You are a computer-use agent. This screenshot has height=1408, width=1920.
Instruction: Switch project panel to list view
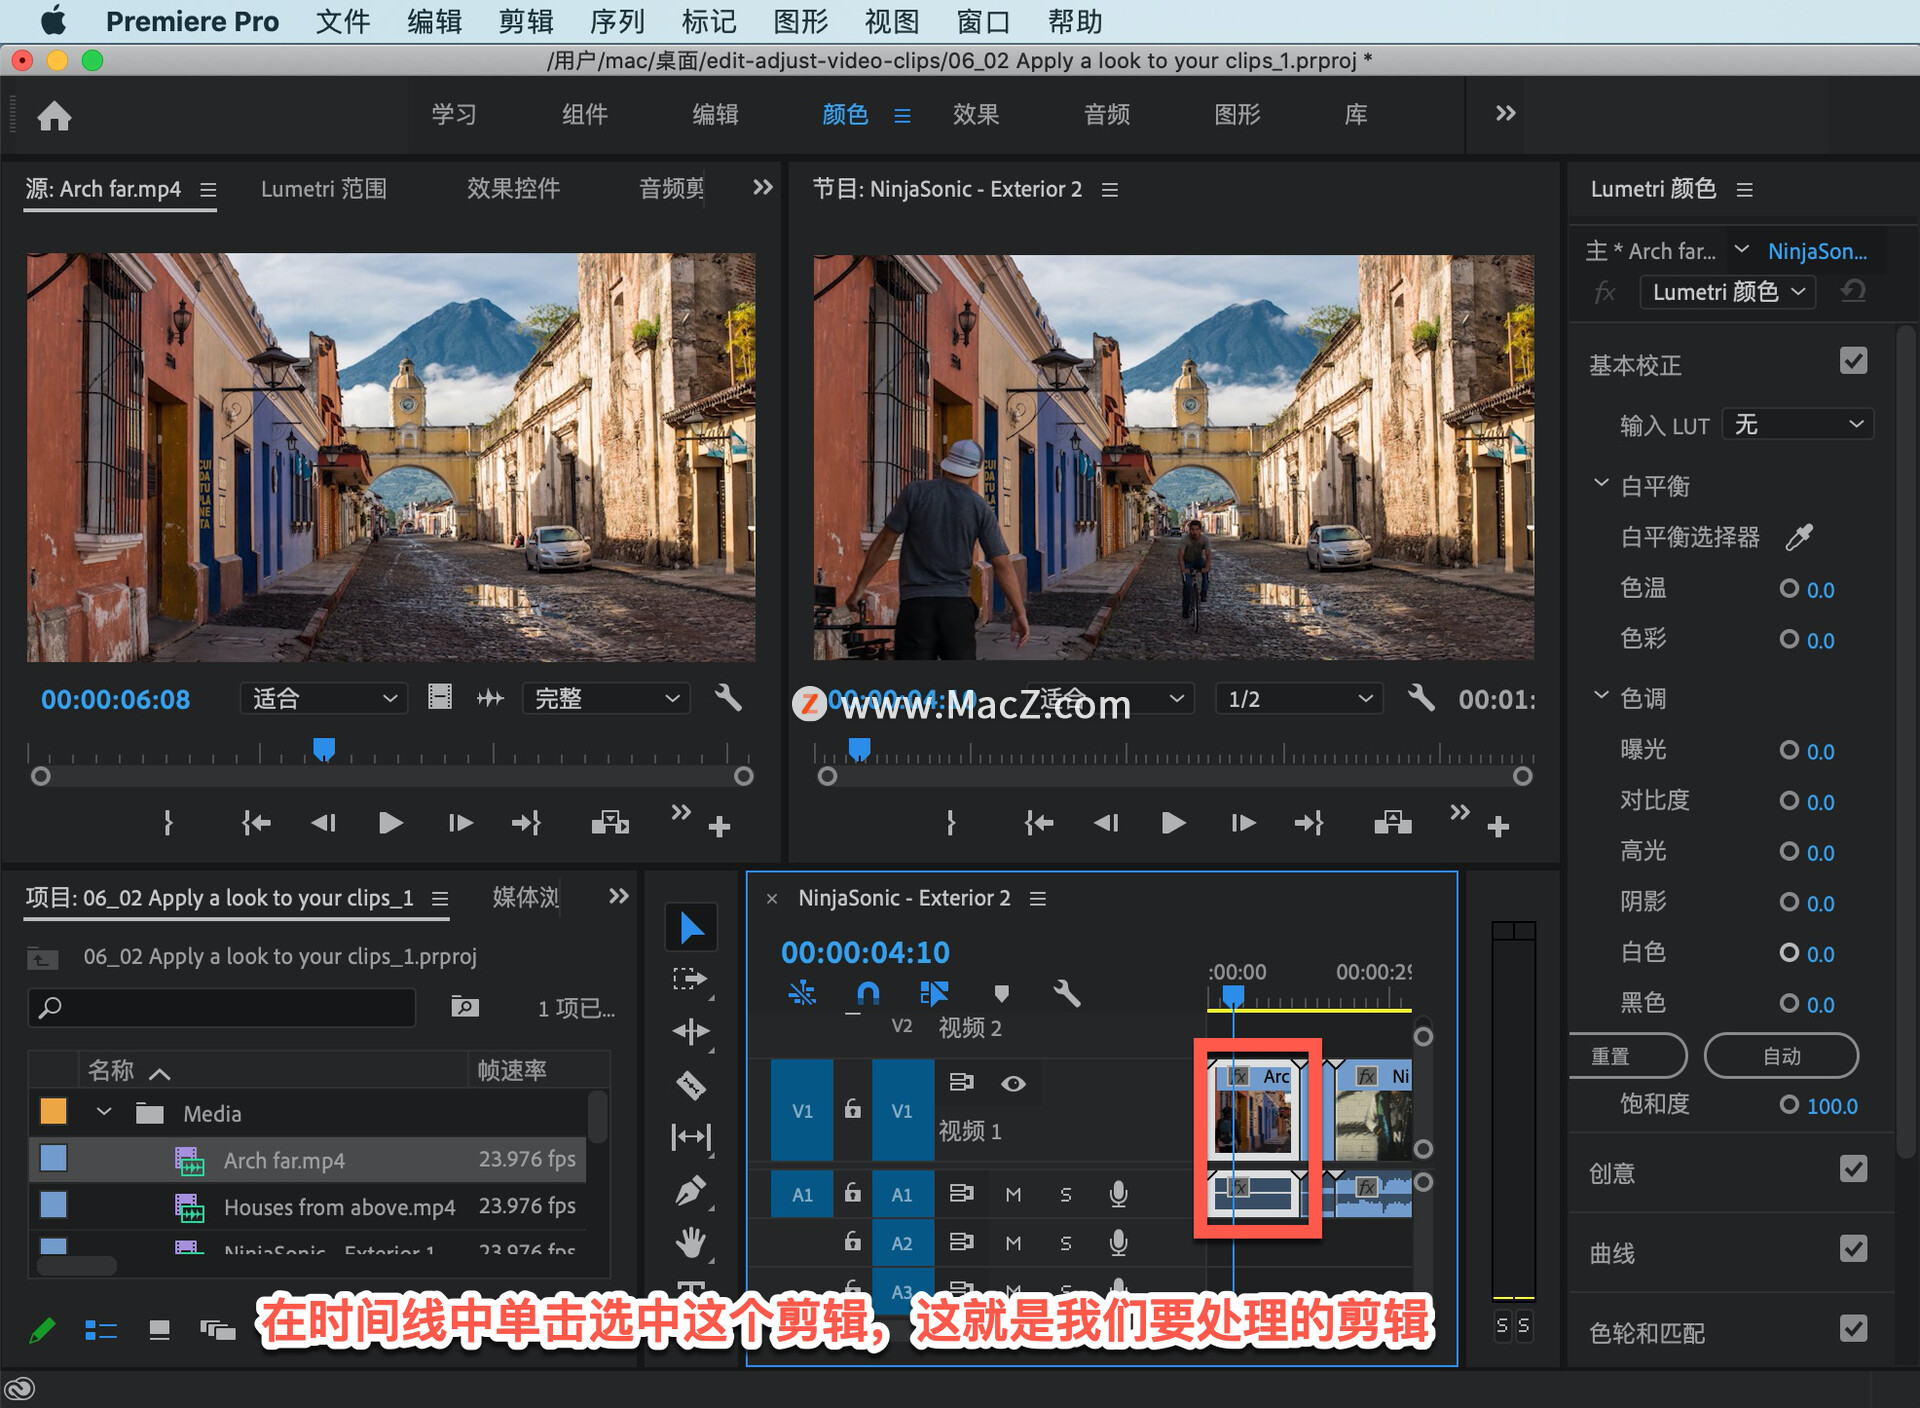pyautogui.click(x=101, y=1330)
